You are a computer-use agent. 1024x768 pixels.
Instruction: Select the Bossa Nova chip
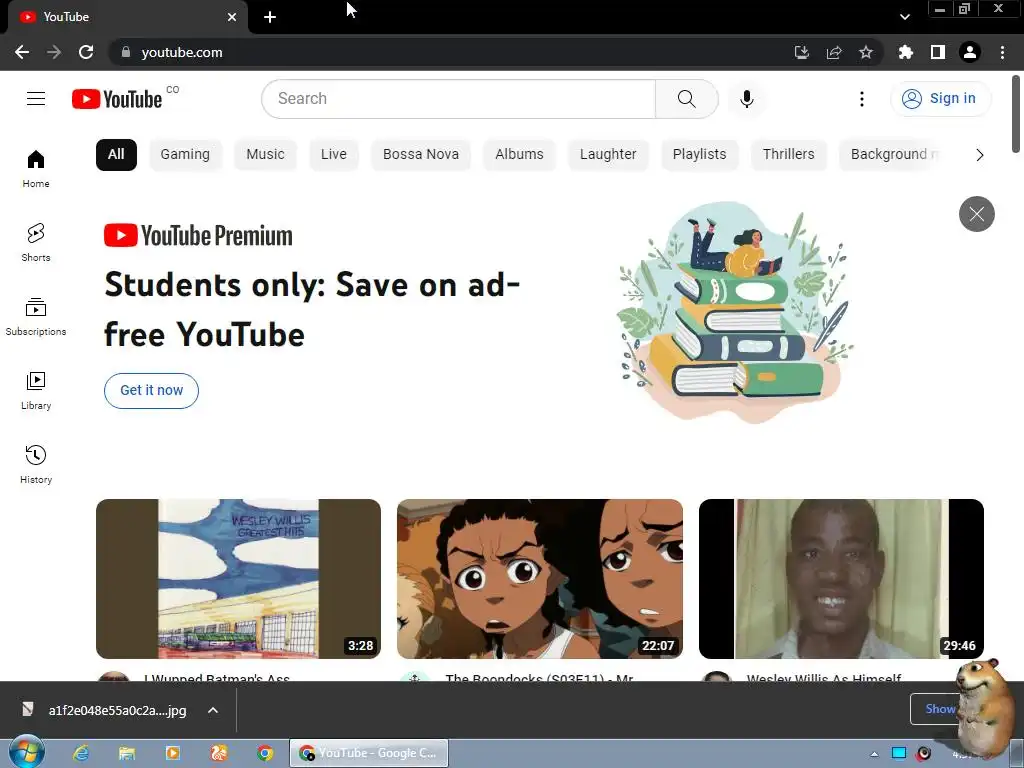point(421,155)
